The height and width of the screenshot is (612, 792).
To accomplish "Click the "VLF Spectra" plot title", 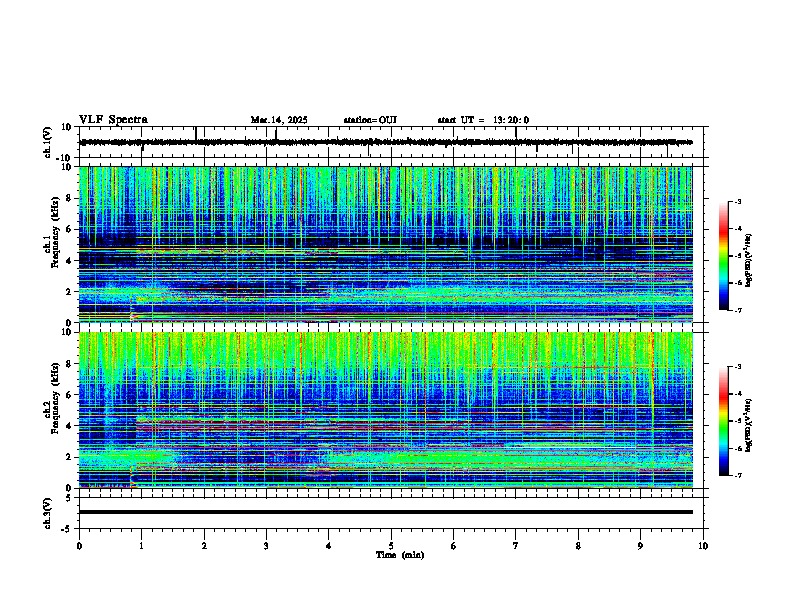I will tap(113, 120).
